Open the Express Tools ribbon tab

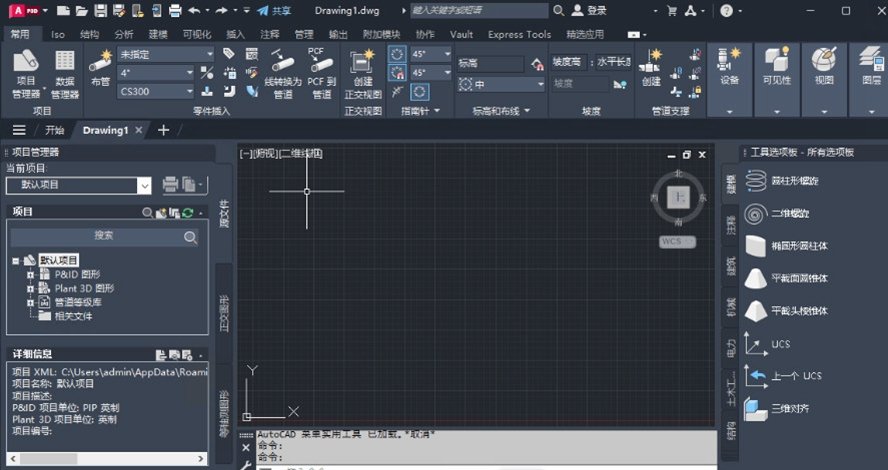click(x=519, y=35)
